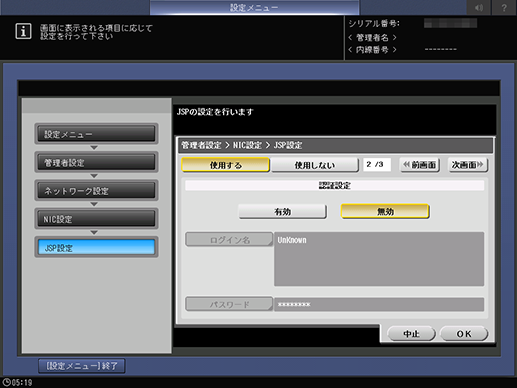Open 設定メニュー in the sidebar
The width and height of the screenshot is (517, 388).
(x=96, y=134)
